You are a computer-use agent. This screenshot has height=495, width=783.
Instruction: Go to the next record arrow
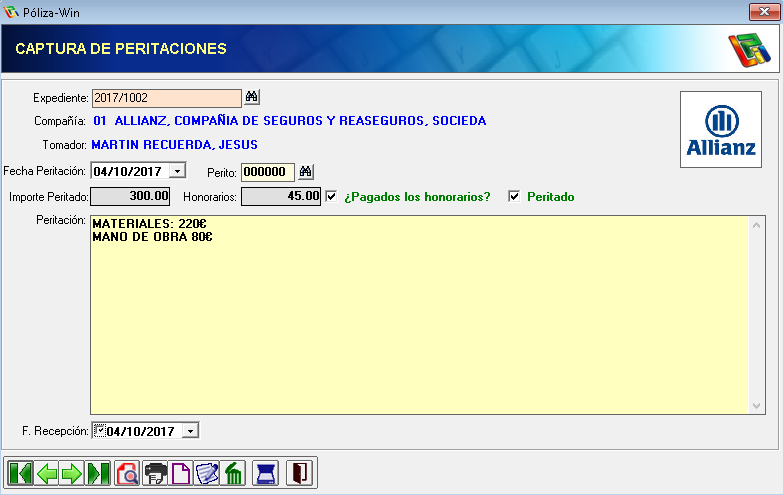pyautogui.click(x=71, y=473)
